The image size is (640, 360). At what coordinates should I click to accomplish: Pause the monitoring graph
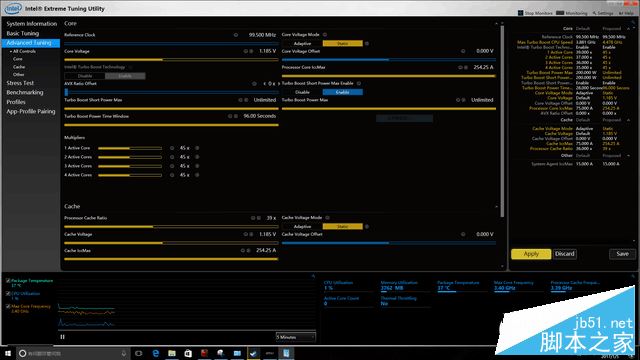pos(62,337)
